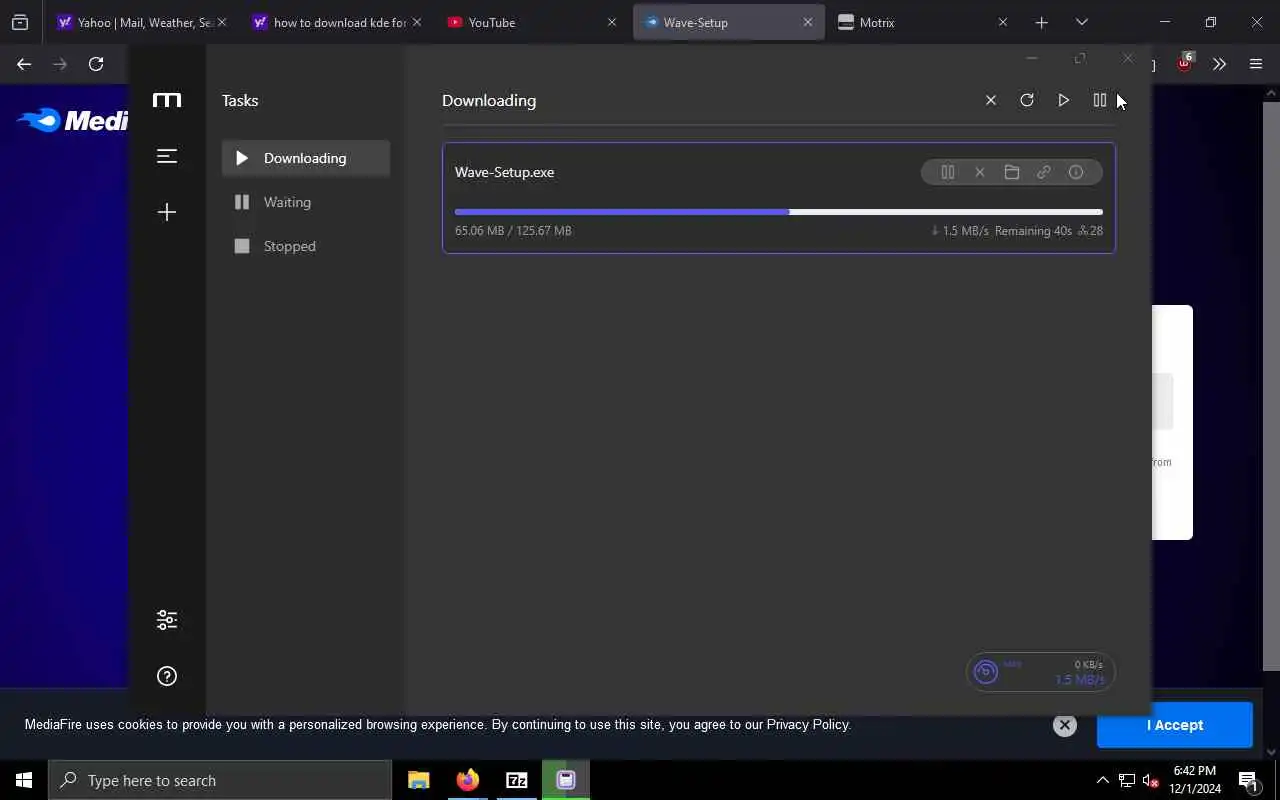Viewport: 1280px width, 800px height.
Task: Switch to the Motrix browser tab
Action: (923, 22)
